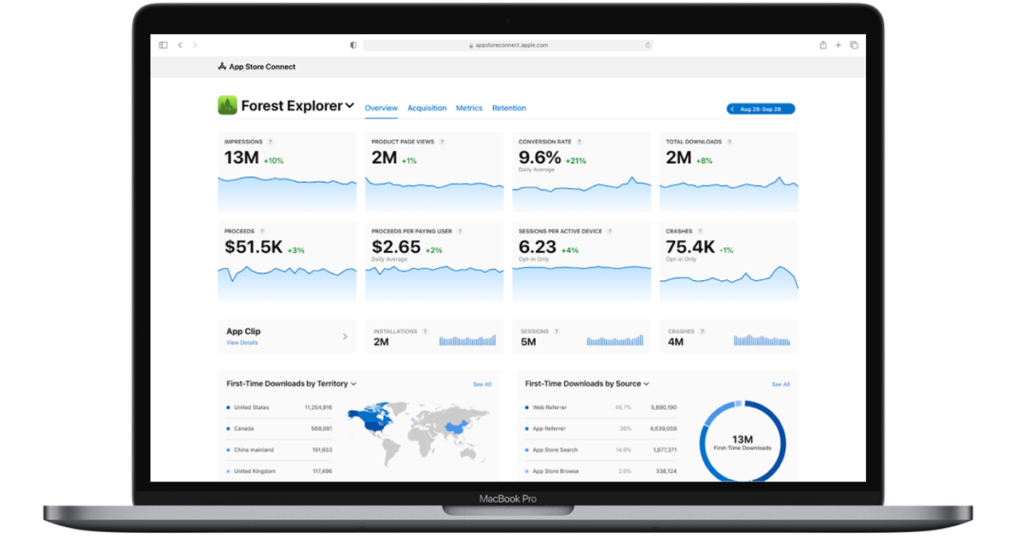The width and height of the screenshot is (1024, 538).
Task: Open the Impressions 13M chart card
Action: point(287,172)
